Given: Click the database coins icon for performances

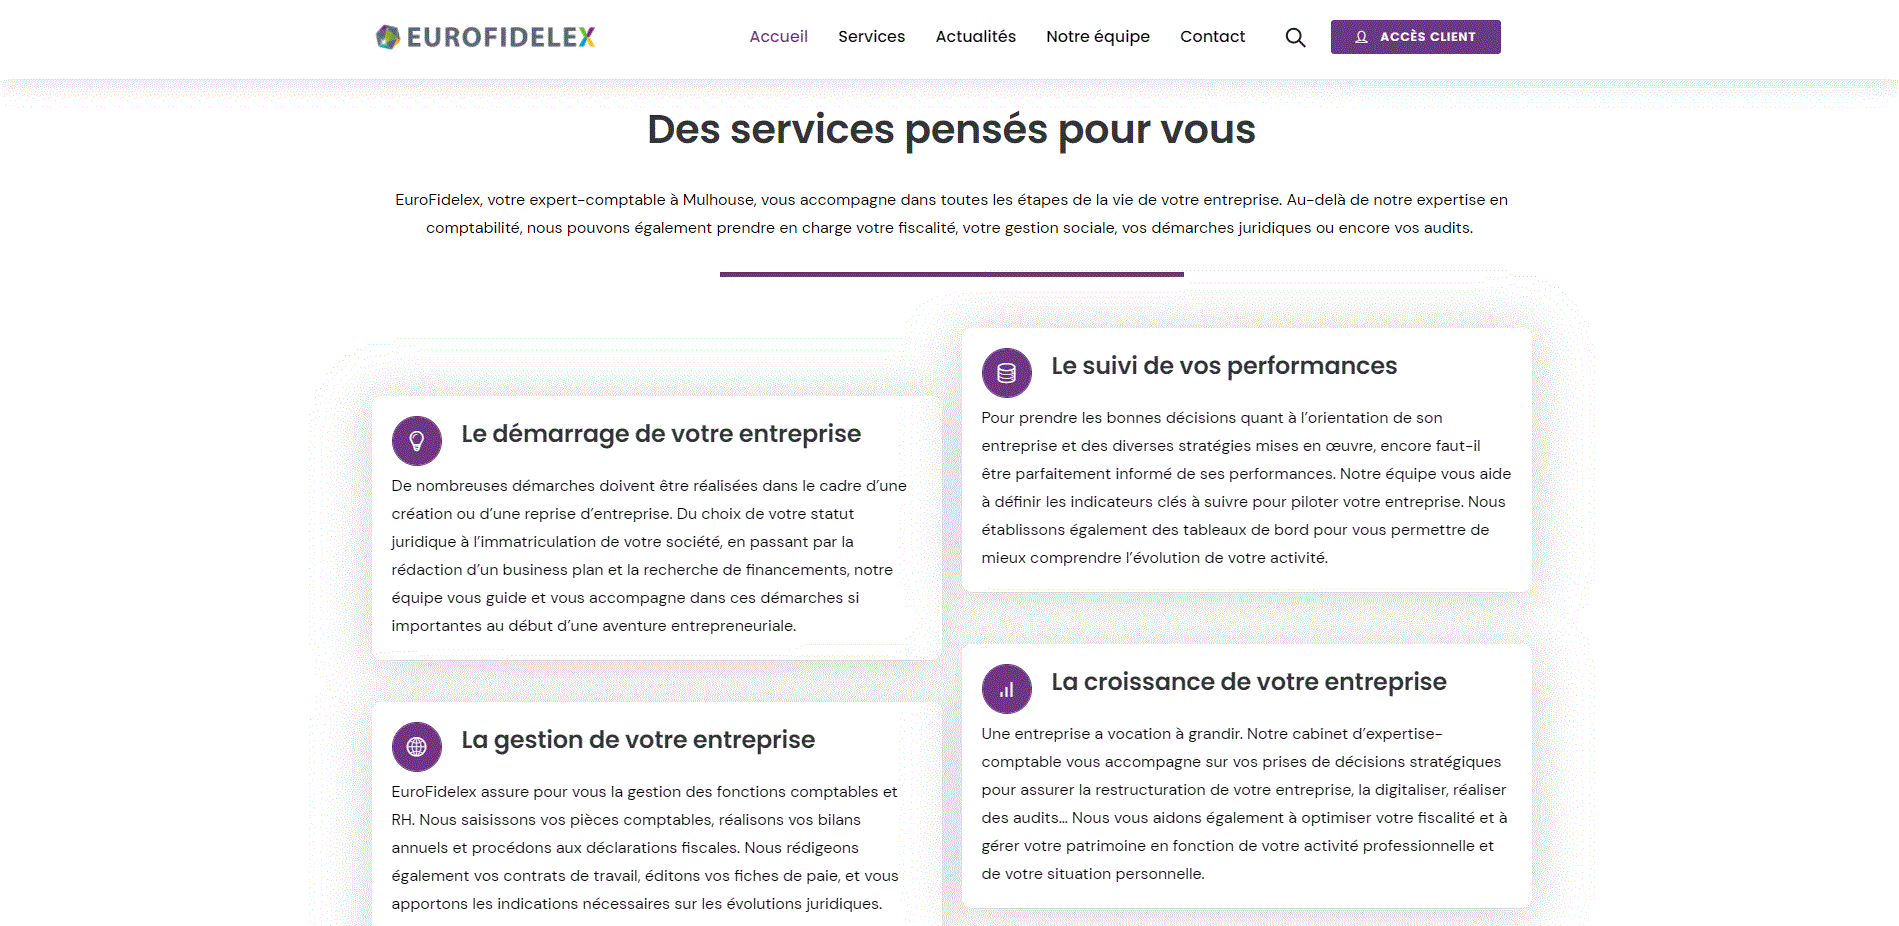Looking at the screenshot, I should tap(1007, 373).
